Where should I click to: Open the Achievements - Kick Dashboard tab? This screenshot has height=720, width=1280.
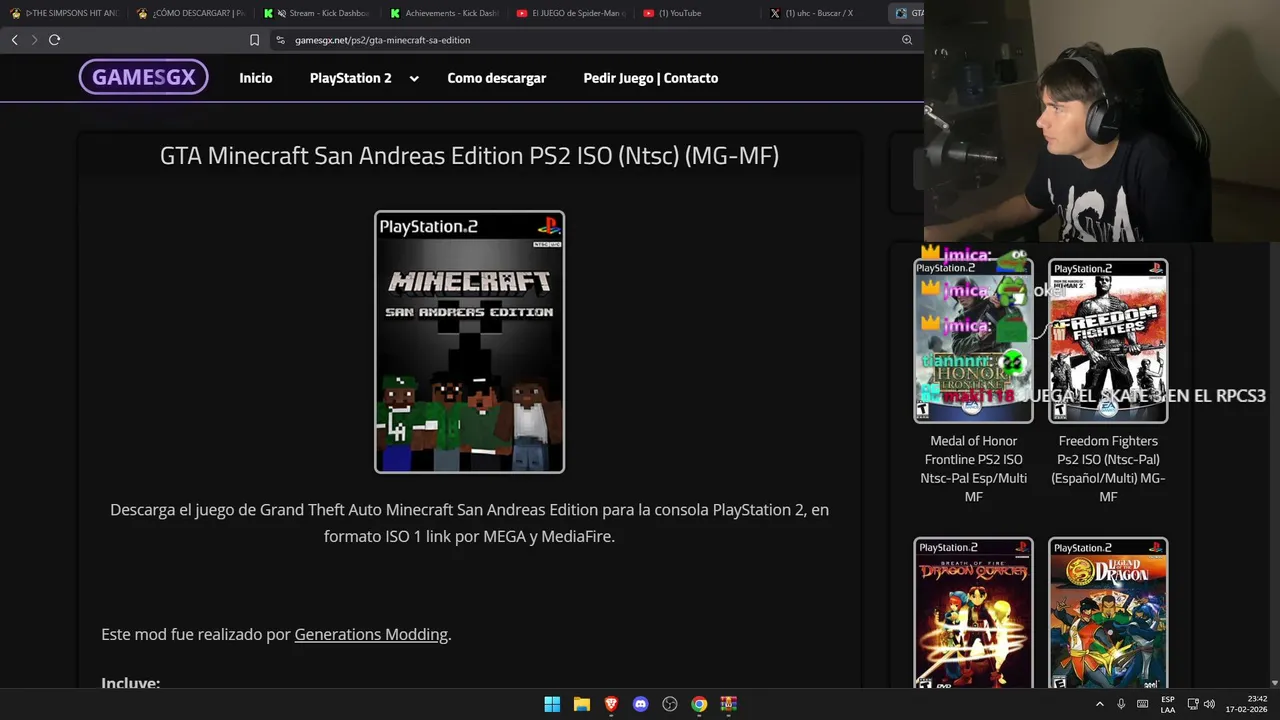click(x=445, y=13)
